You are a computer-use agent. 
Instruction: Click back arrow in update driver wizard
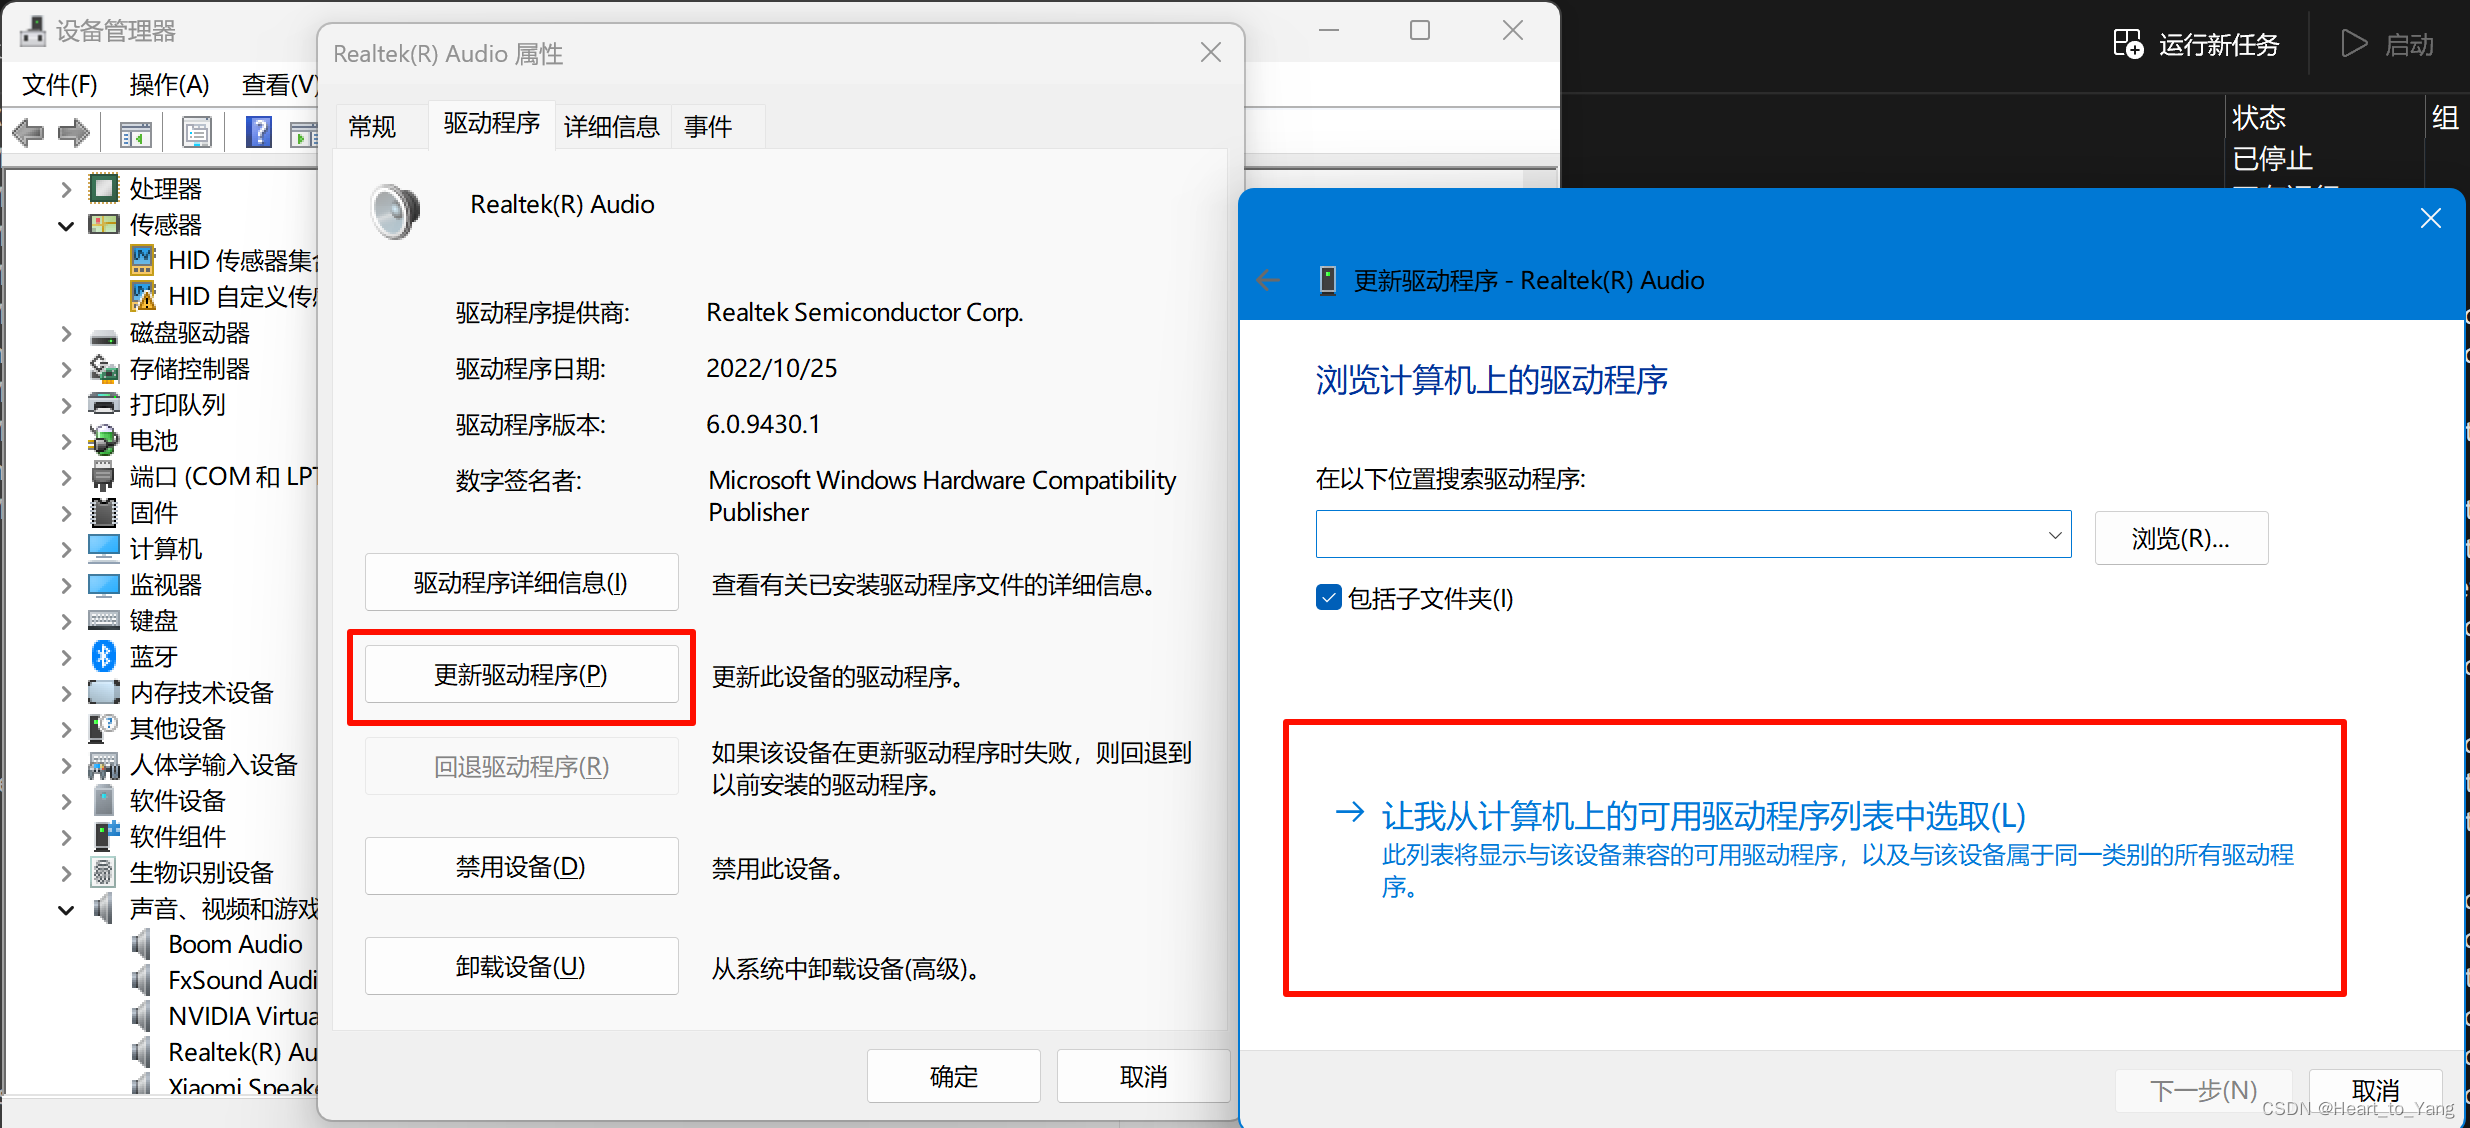click(1268, 281)
